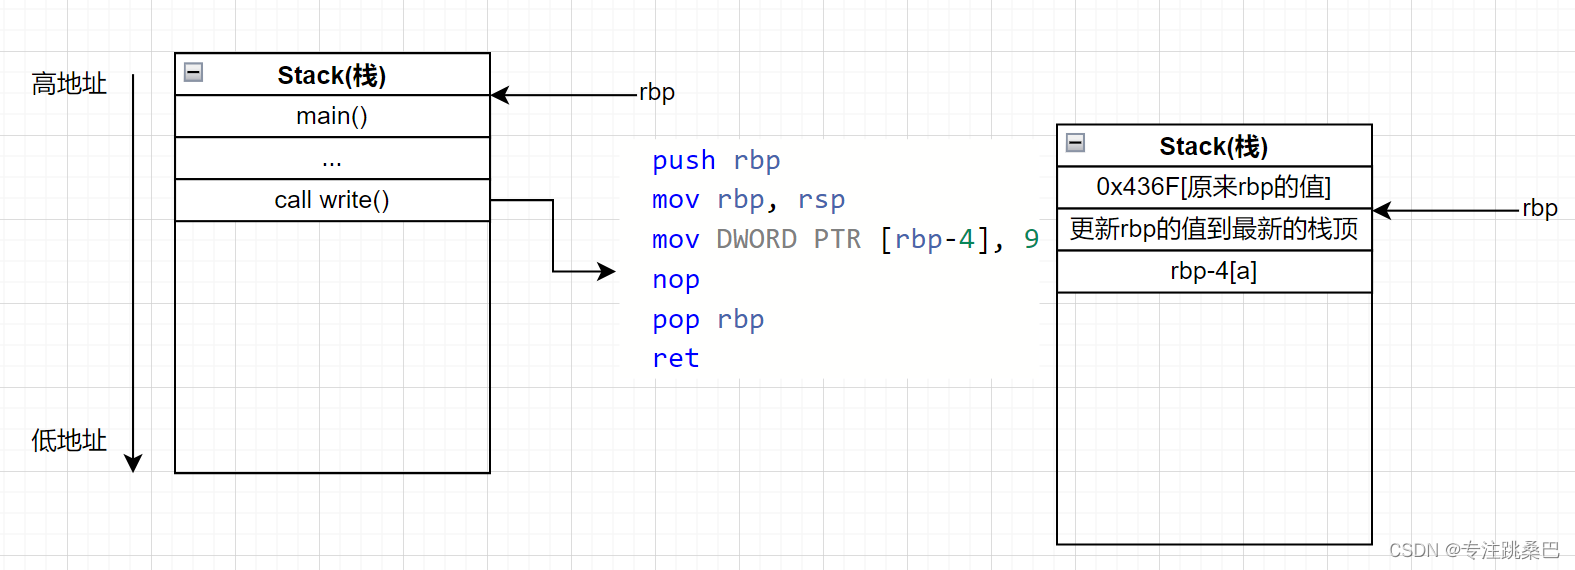Select the rbp-4[a] stack row
1575x570 pixels.
click(x=1213, y=271)
